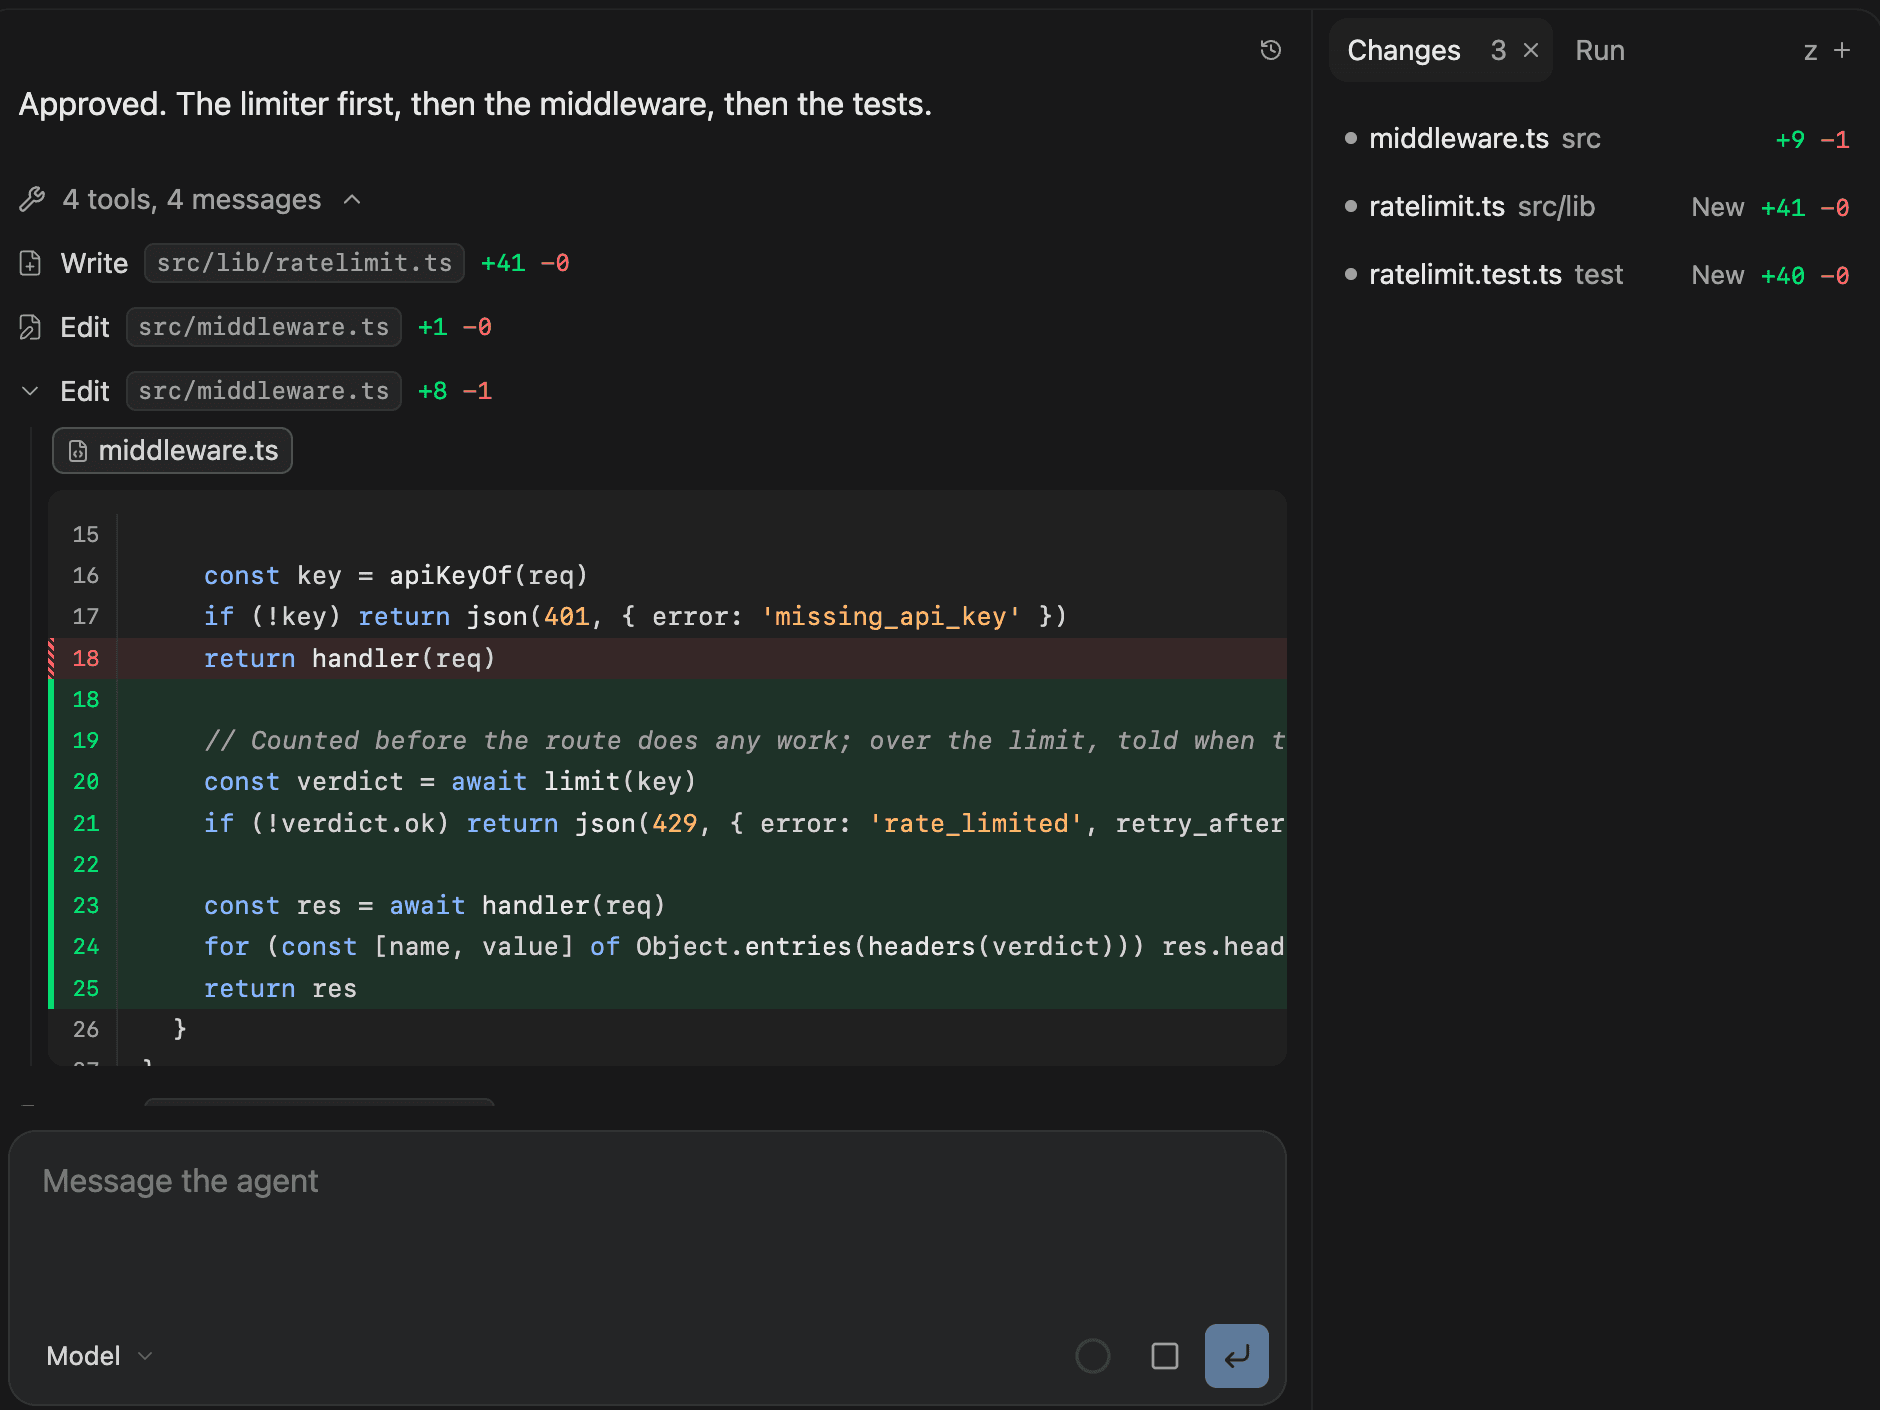Click the circle status indicator near send

pyautogui.click(x=1092, y=1356)
